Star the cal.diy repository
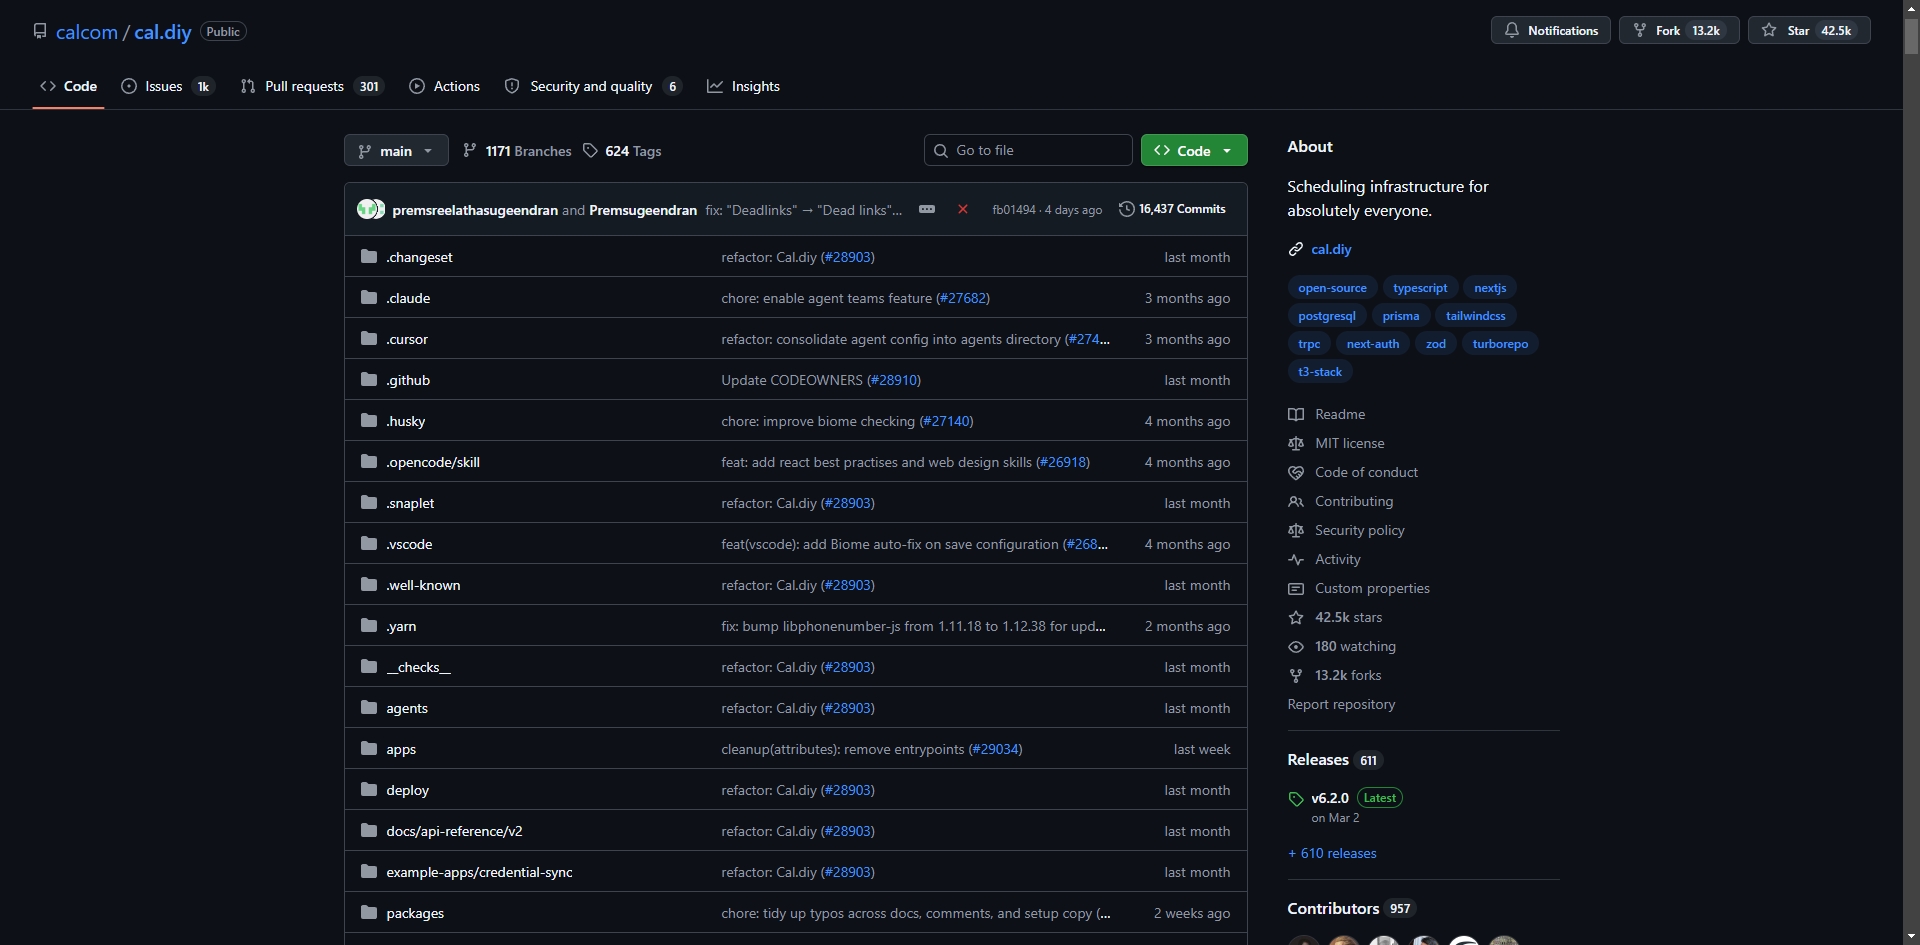Image resolution: width=1920 pixels, height=945 pixels. [1809, 30]
